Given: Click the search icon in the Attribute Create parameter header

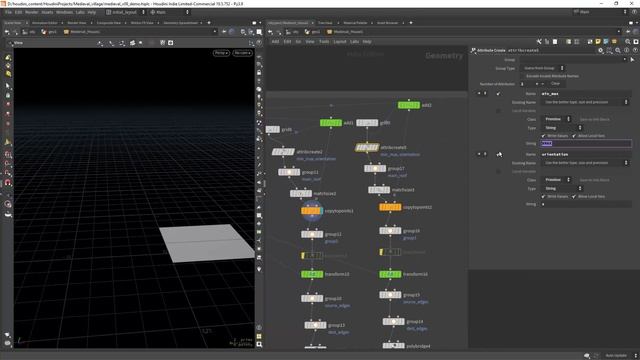Looking at the screenshot, I should pos(618,50).
